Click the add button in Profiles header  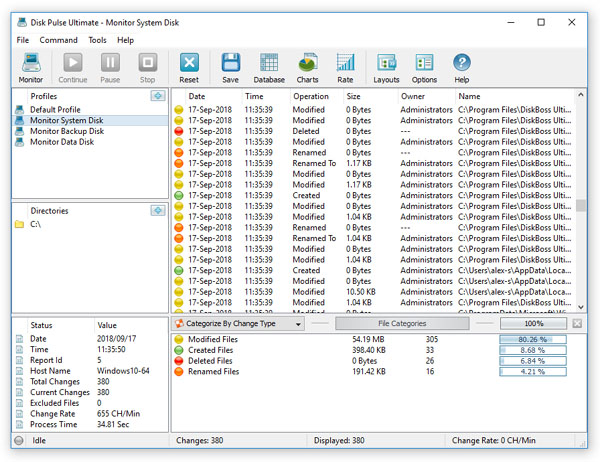click(x=158, y=96)
